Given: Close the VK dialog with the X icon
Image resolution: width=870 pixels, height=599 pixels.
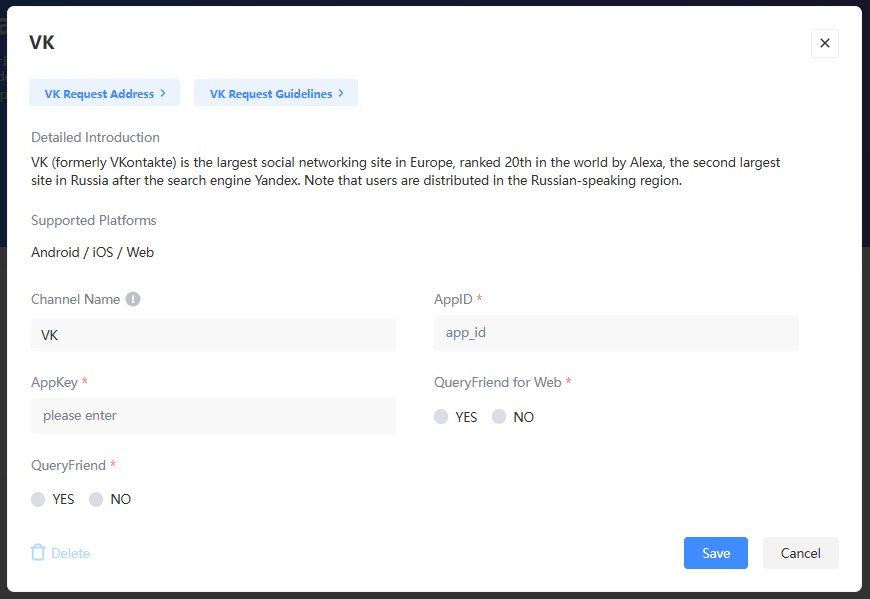Looking at the screenshot, I should (824, 43).
